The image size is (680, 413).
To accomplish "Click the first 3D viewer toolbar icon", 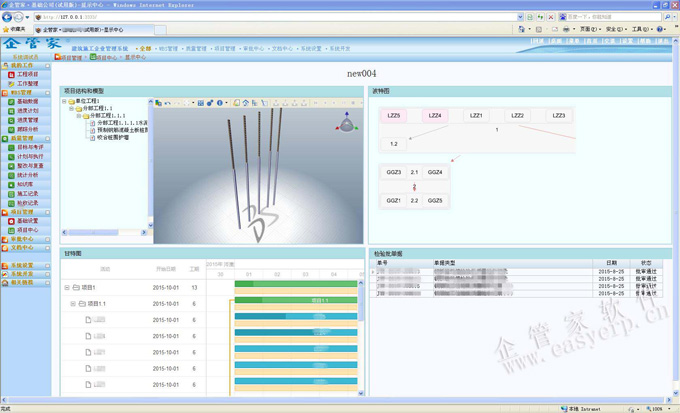I will click(x=158, y=103).
